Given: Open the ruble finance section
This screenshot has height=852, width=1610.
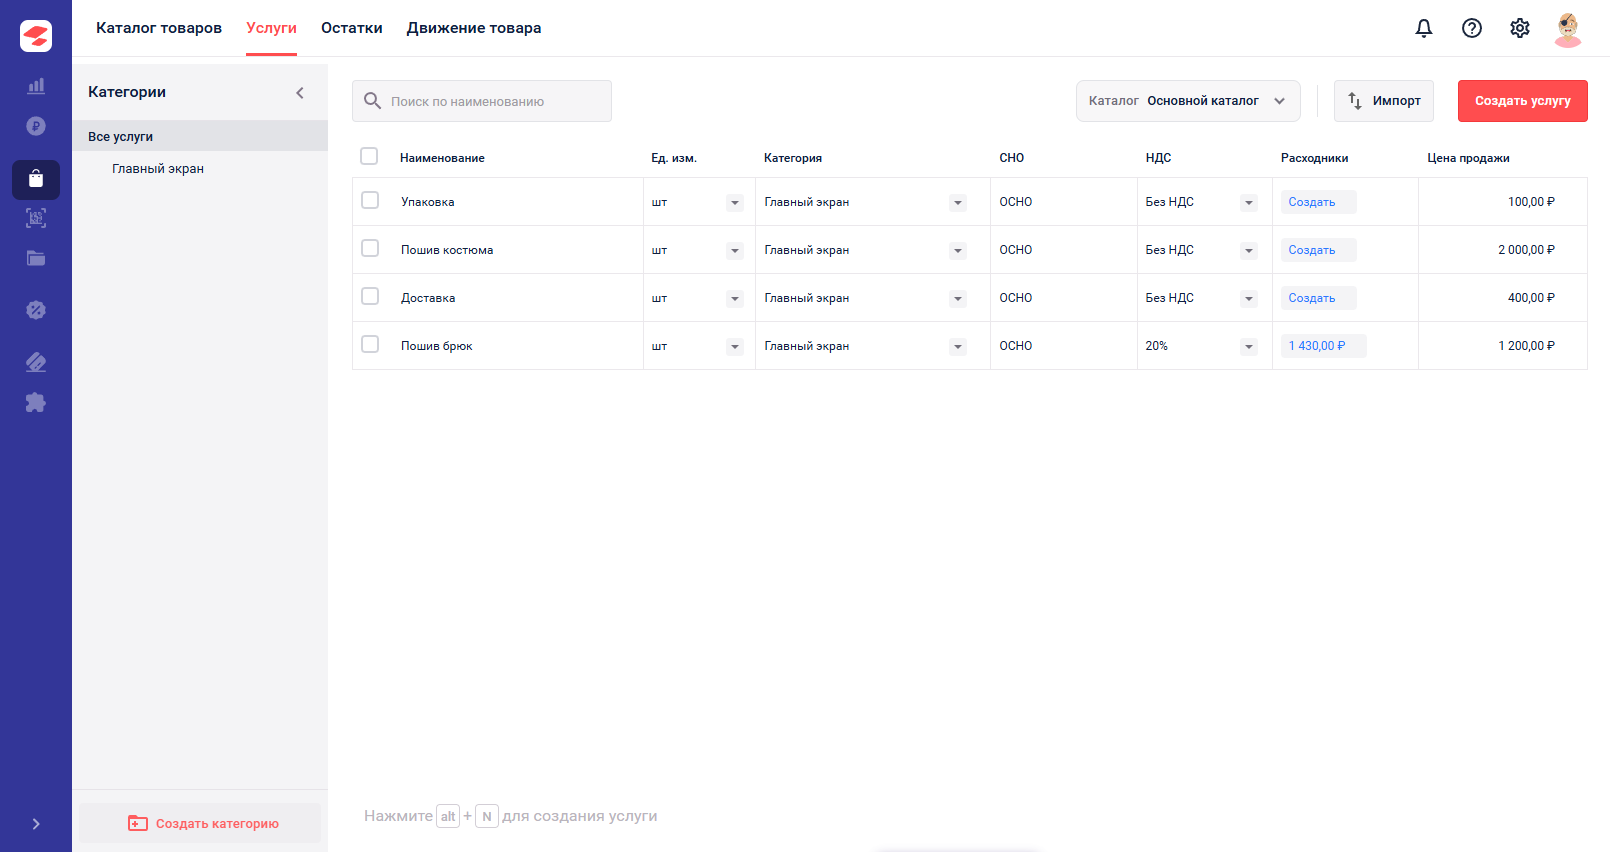Looking at the screenshot, I should tap(36, 126).
